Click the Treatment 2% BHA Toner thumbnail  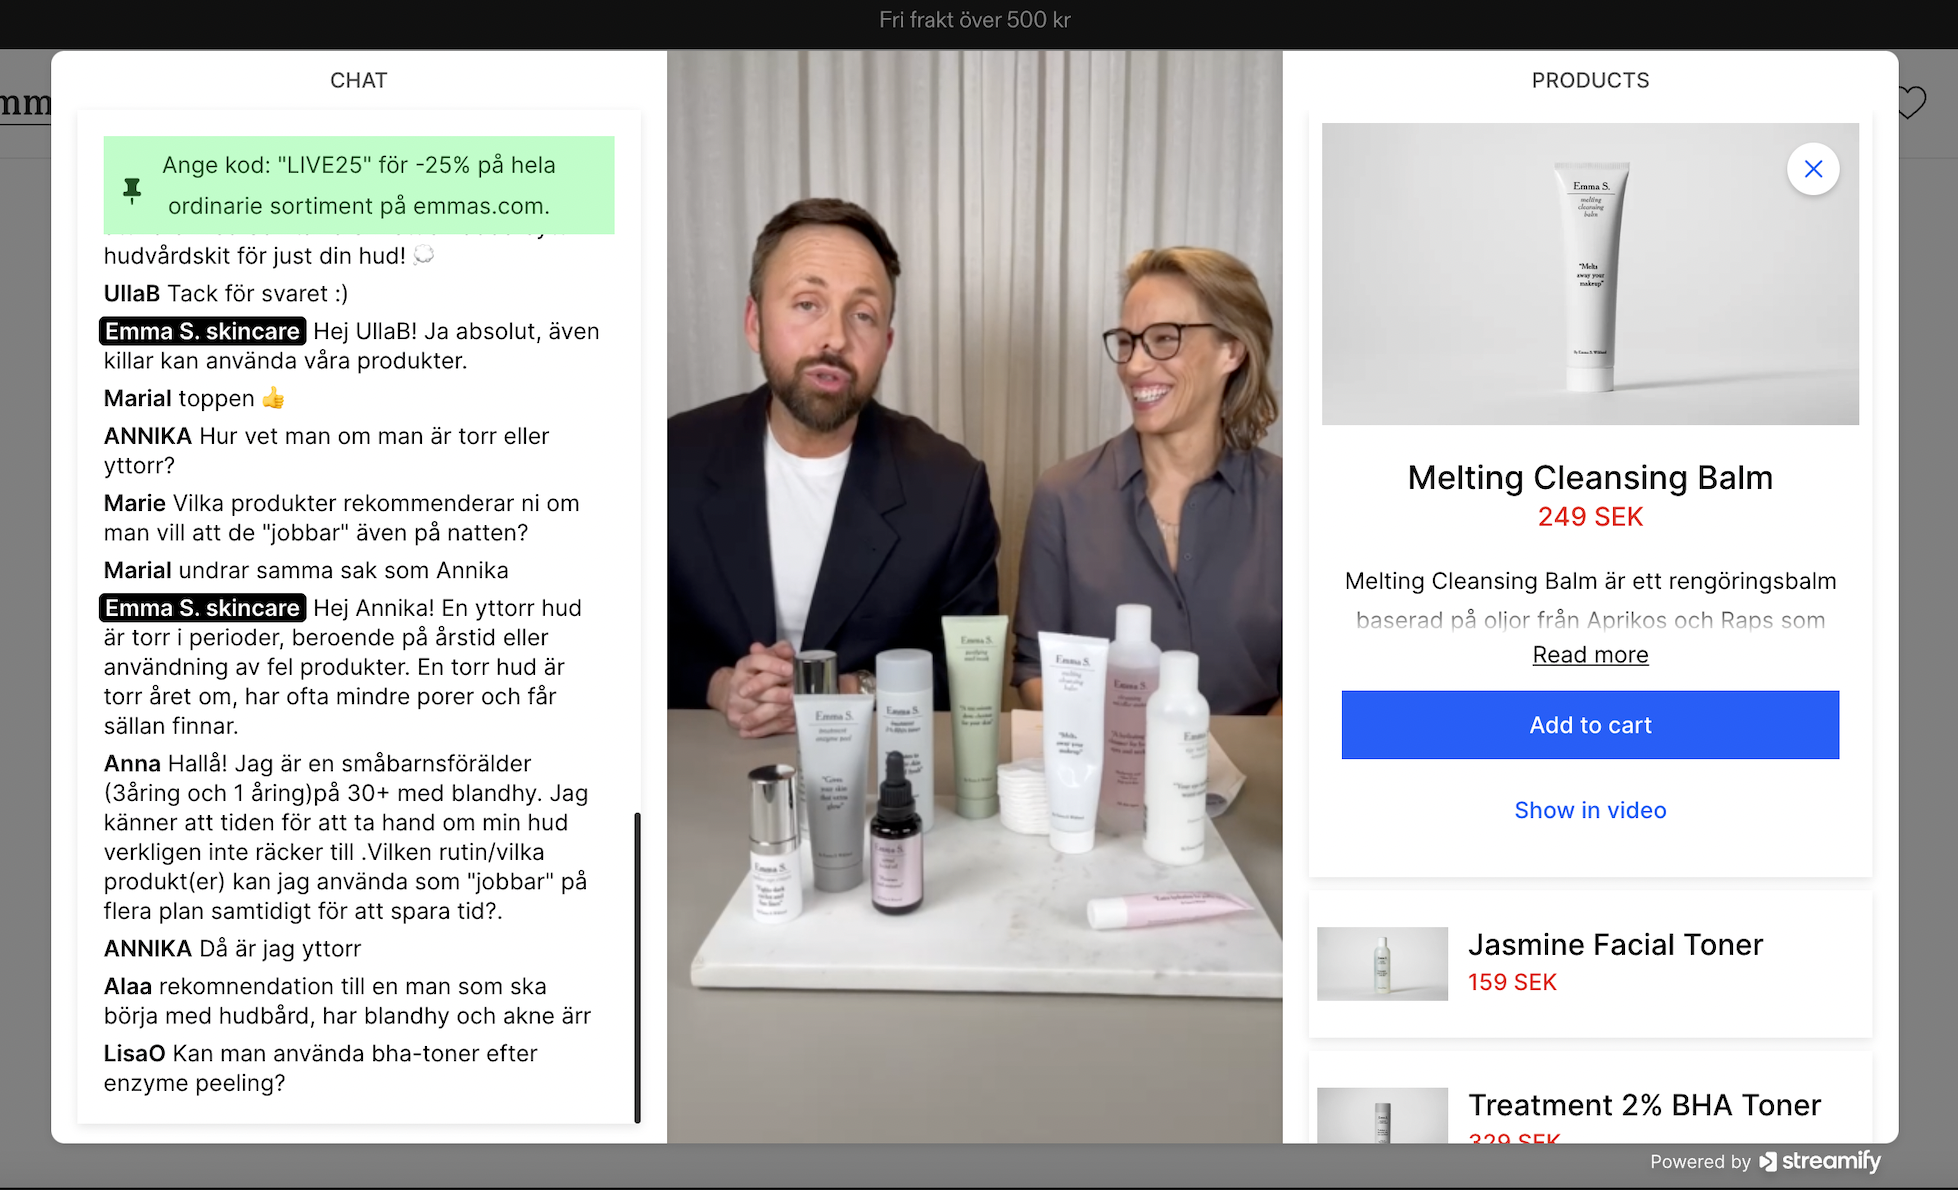tap(1382, 1115)
